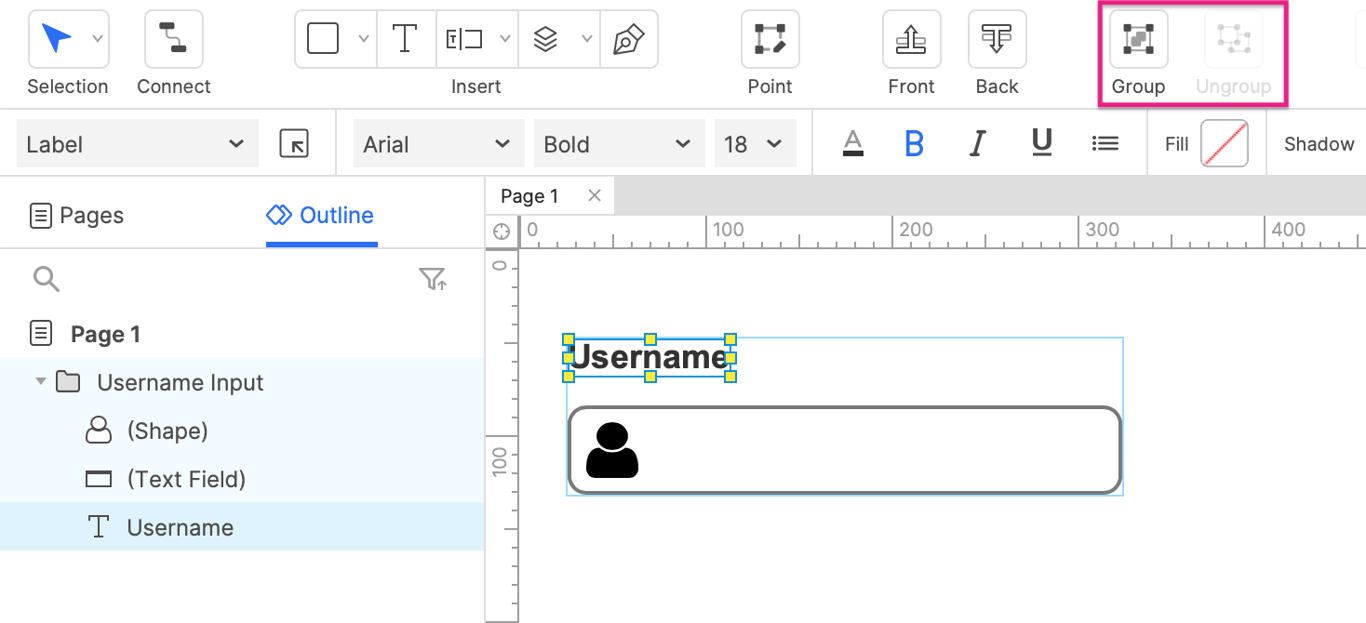Send selection to Back
The width and height of the screenshot is (1366, 623).
997,39
